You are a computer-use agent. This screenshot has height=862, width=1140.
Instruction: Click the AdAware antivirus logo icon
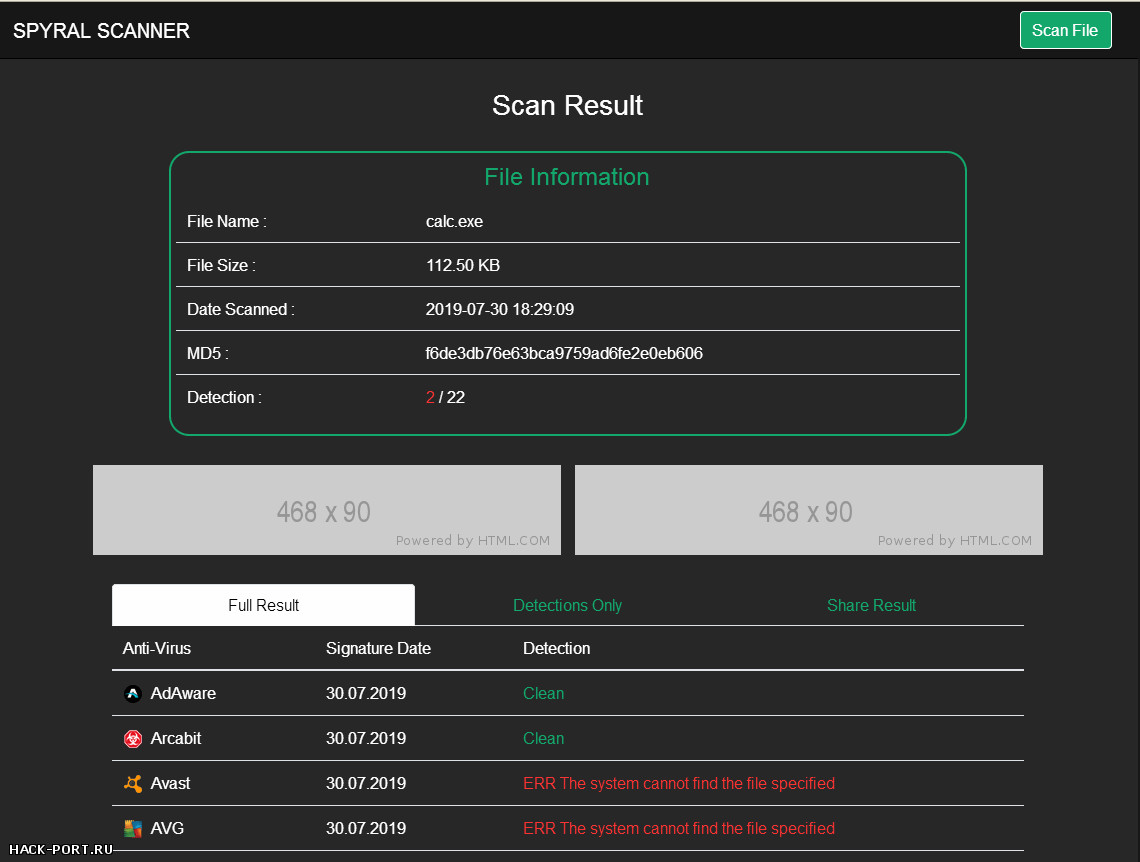[x=132, y=693]
